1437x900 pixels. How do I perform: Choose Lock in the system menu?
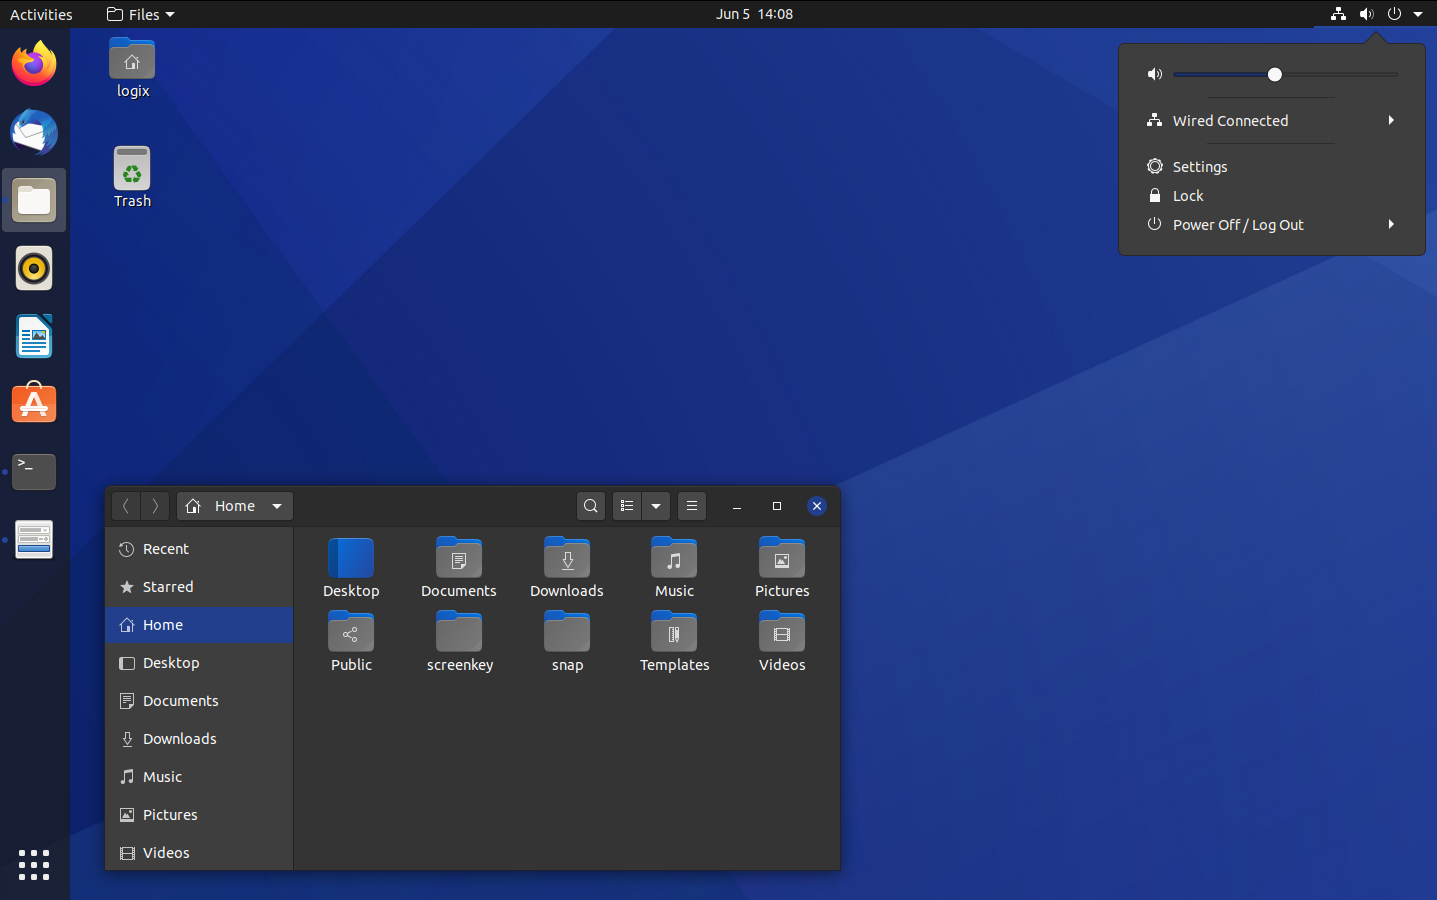click(x=1188, y=196)
